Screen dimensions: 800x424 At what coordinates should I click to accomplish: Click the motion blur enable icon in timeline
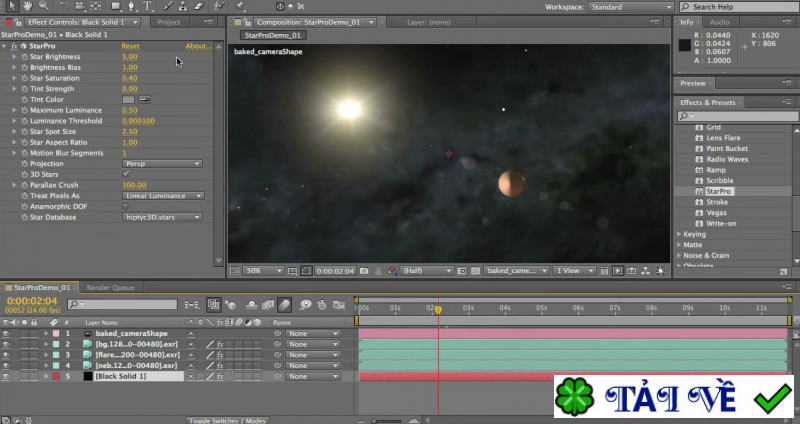pyautogui.click(x=286, y=304)
